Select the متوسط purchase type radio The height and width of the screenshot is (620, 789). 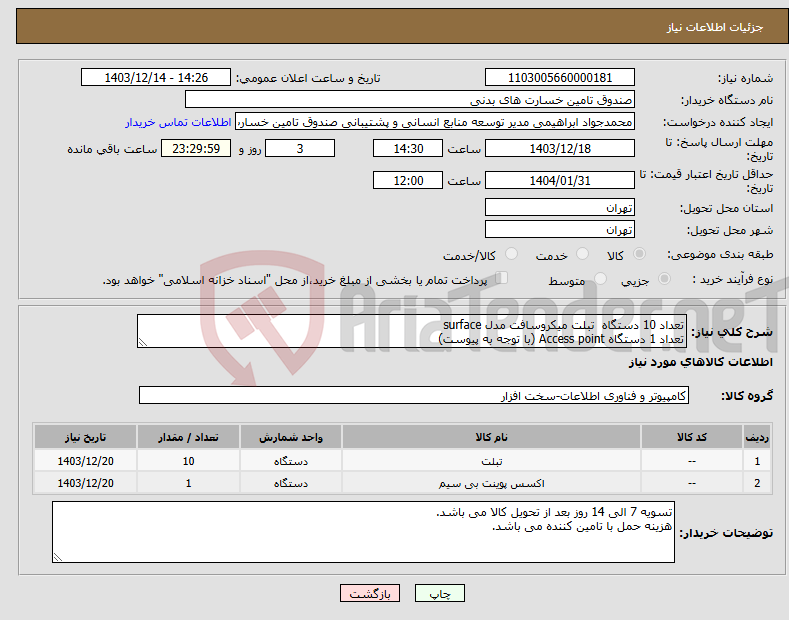click(600, 279)
